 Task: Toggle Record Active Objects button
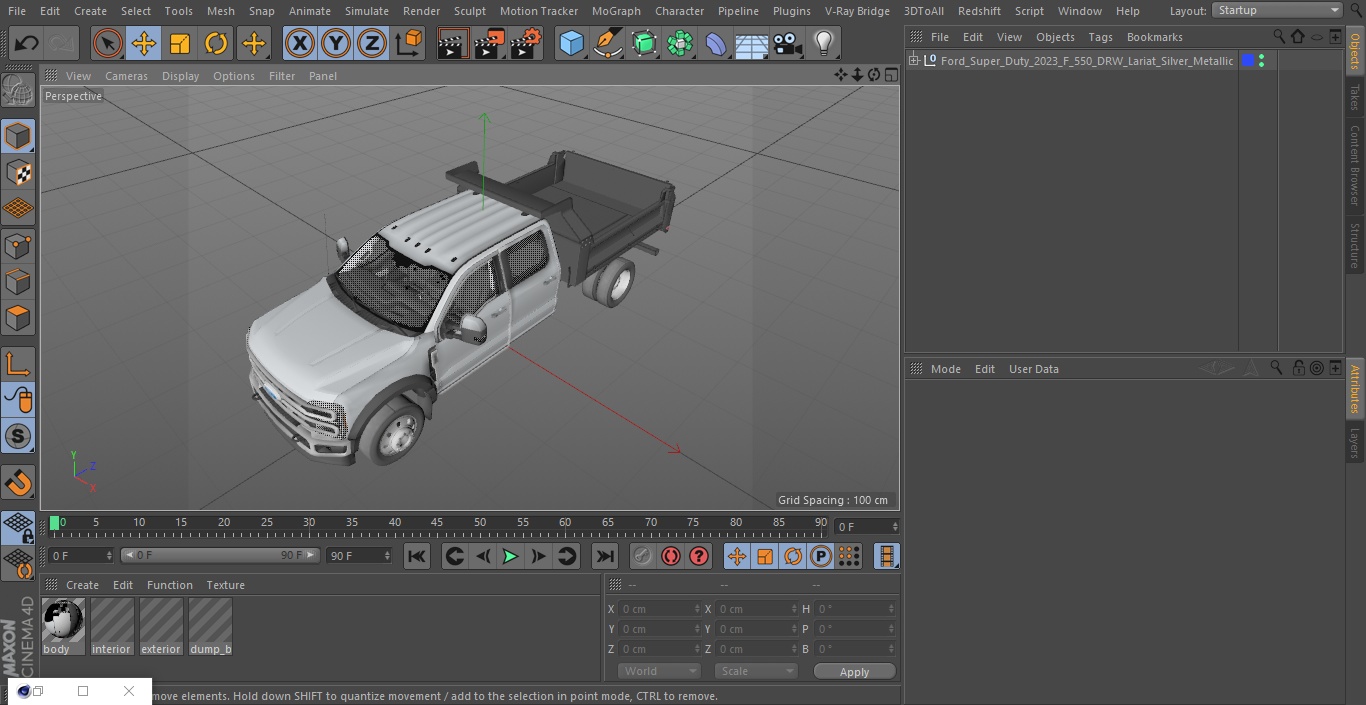pyautogui.click(x=642, y=556)
